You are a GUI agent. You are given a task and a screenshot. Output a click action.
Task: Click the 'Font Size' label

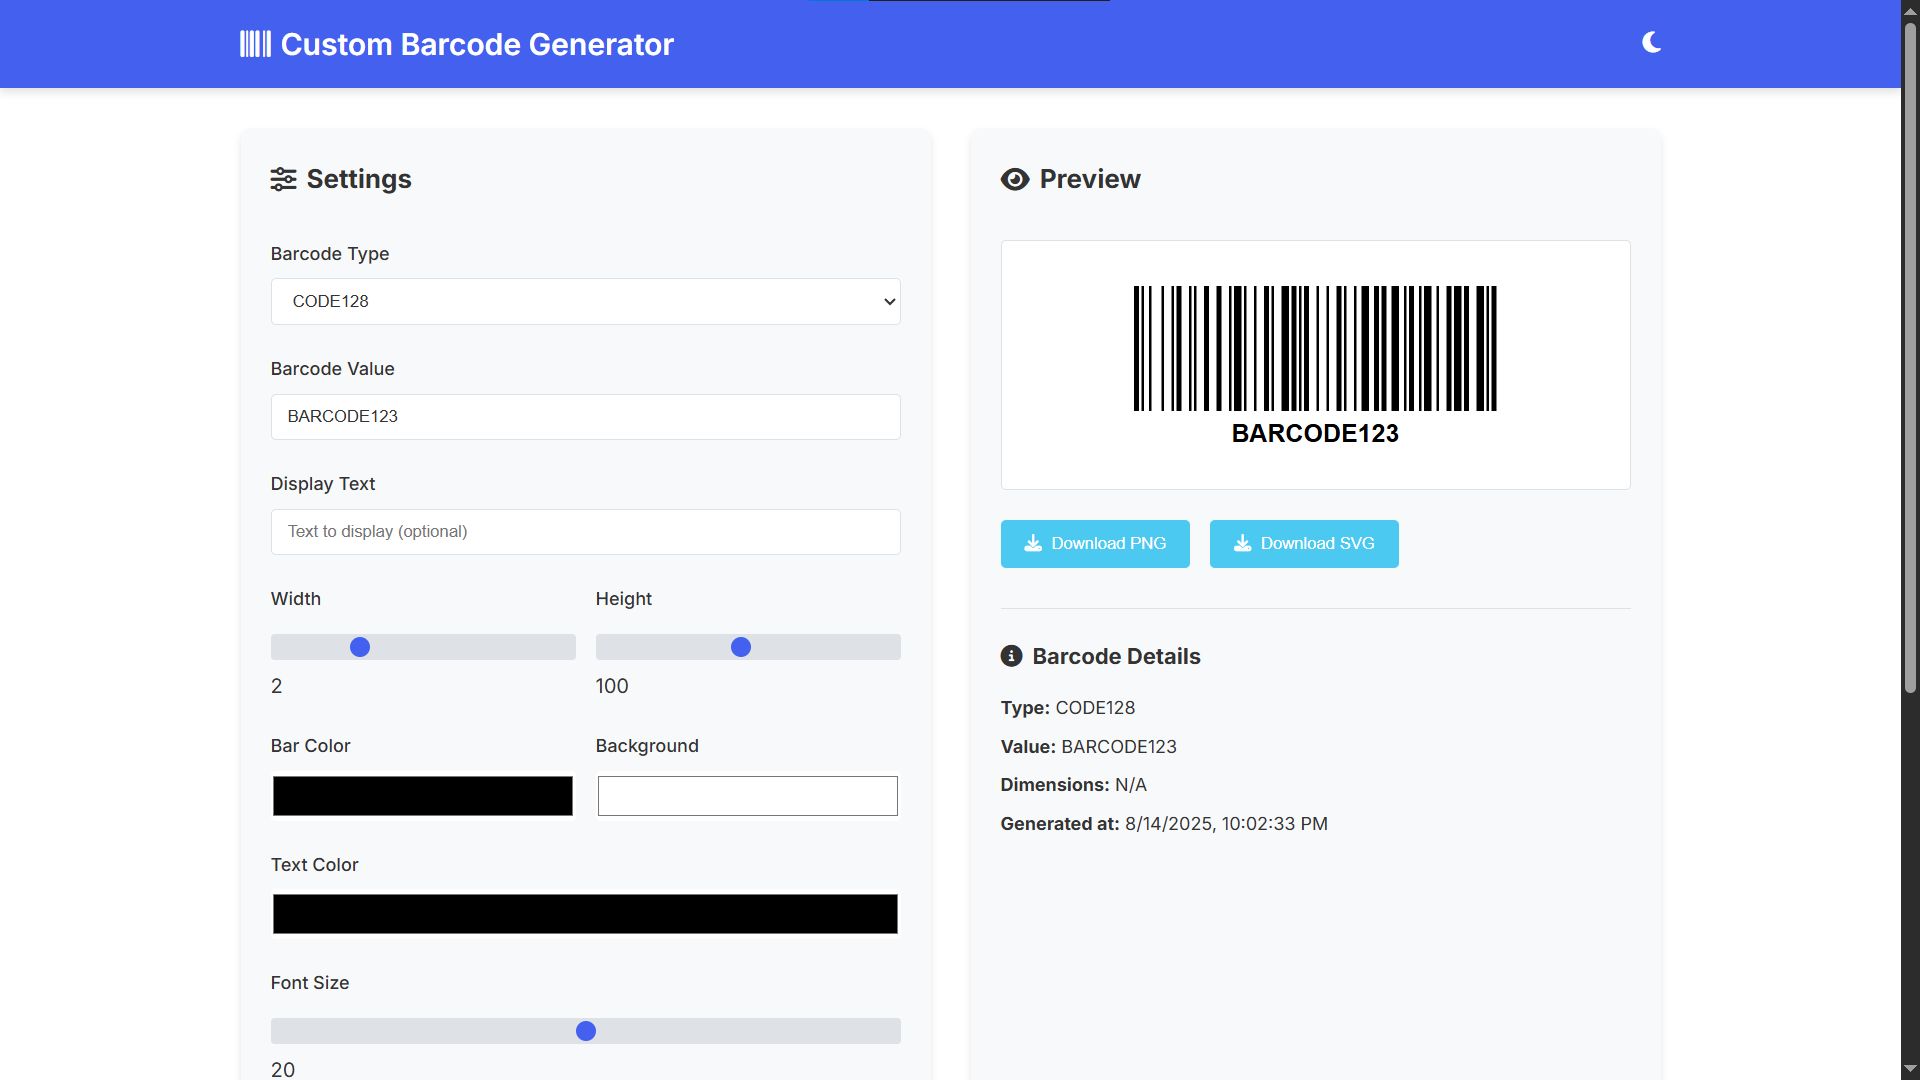[x=310, y=983]
